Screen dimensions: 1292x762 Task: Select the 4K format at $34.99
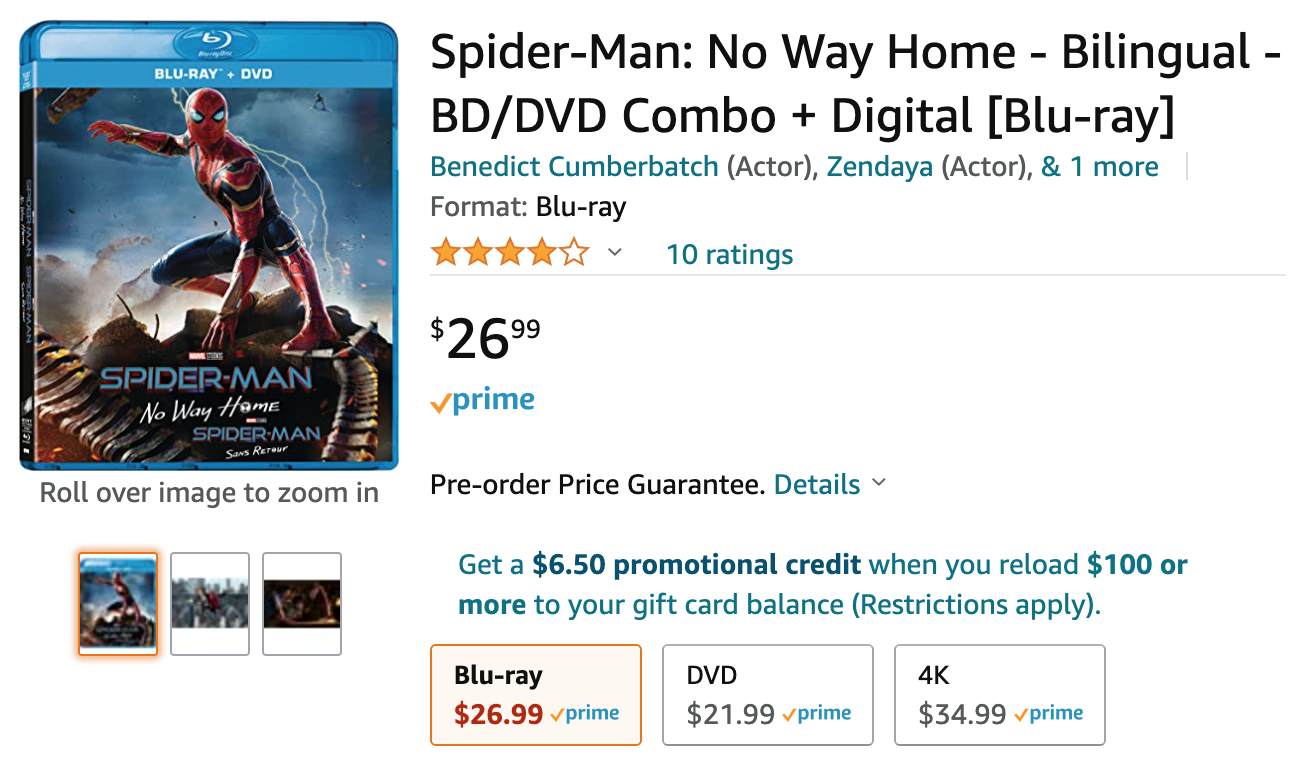tap(1000, 695)
